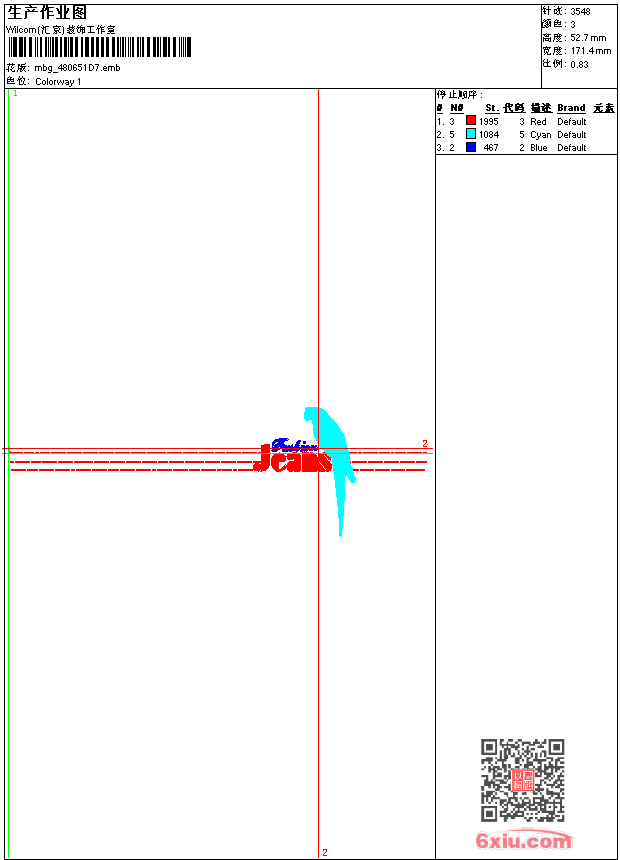
Task: Click the scale value 0.83
Action: click(x=579, y=64)
